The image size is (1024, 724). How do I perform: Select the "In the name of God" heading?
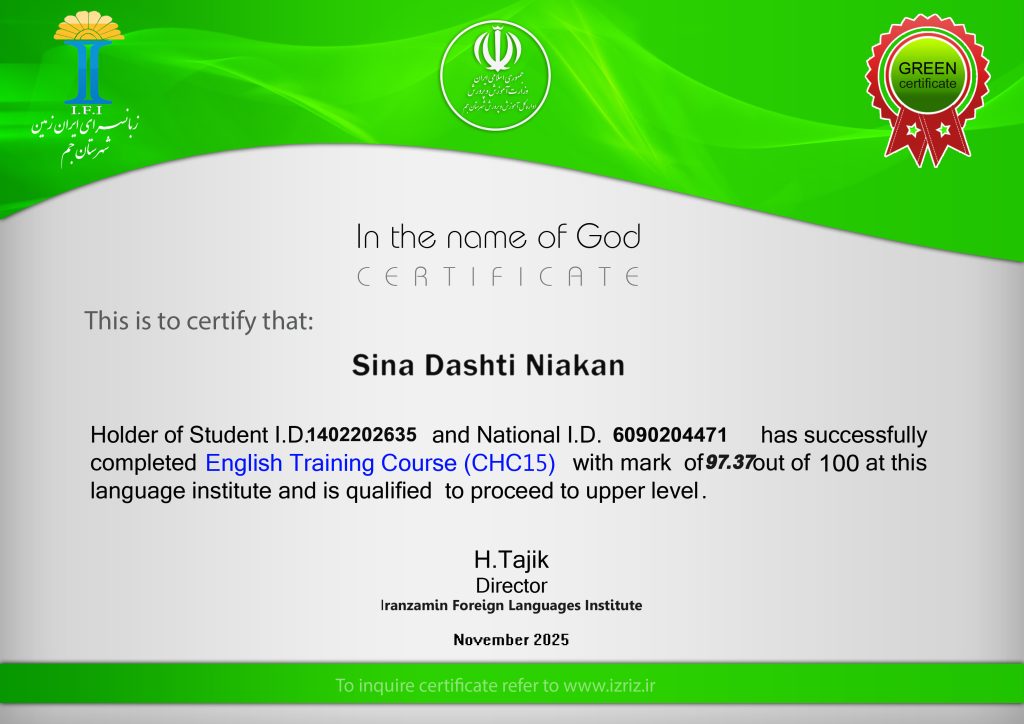pyautogui.click(x=498, y=238)
